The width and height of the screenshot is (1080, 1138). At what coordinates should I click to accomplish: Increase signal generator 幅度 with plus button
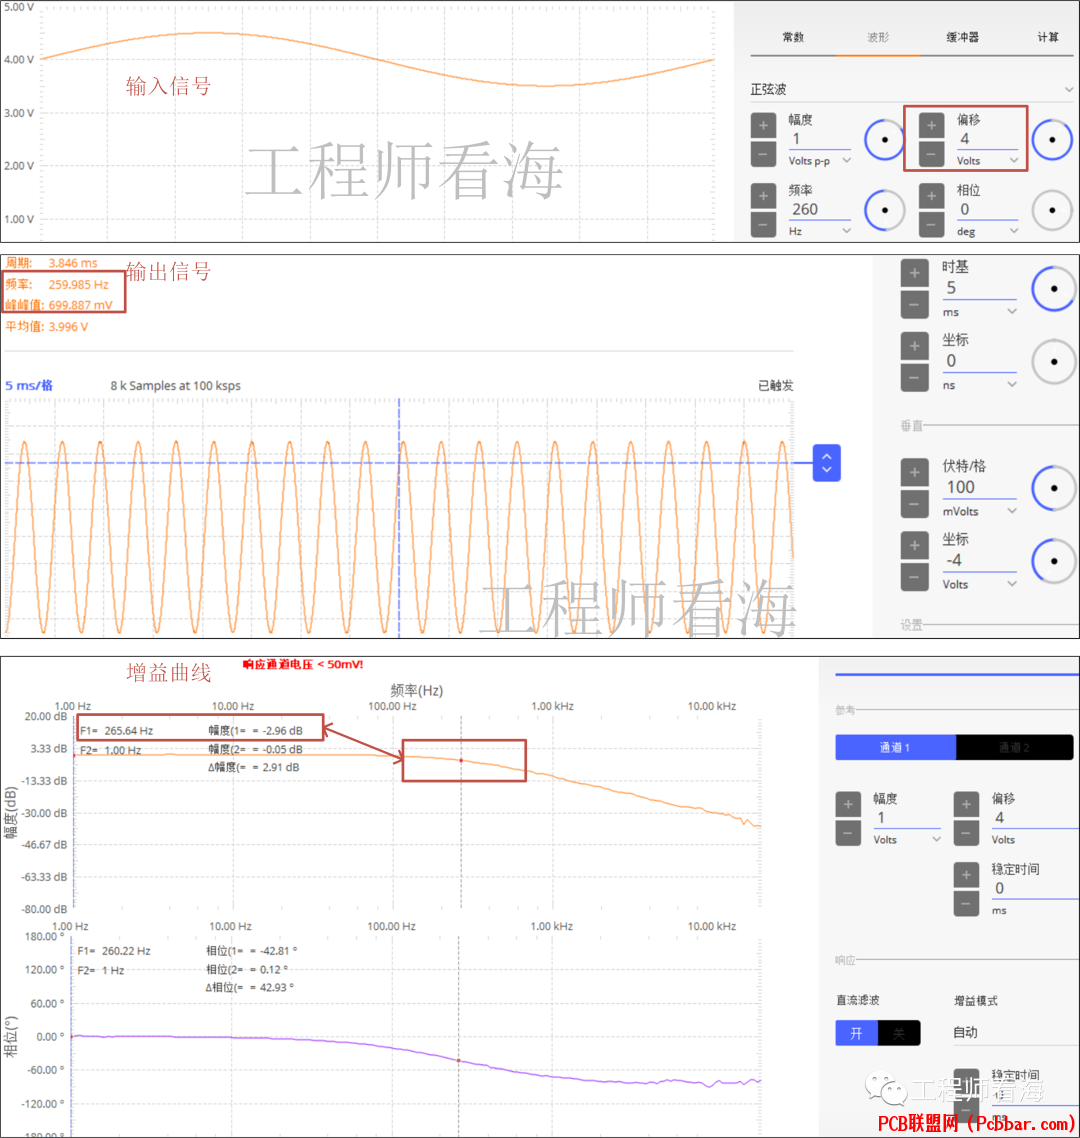click(x=763, y=126)
